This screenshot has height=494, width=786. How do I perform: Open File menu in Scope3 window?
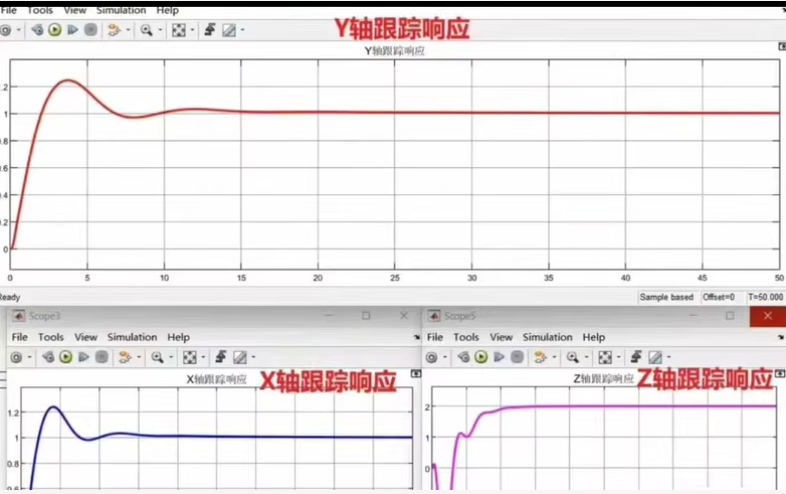(x=20, y=337)
